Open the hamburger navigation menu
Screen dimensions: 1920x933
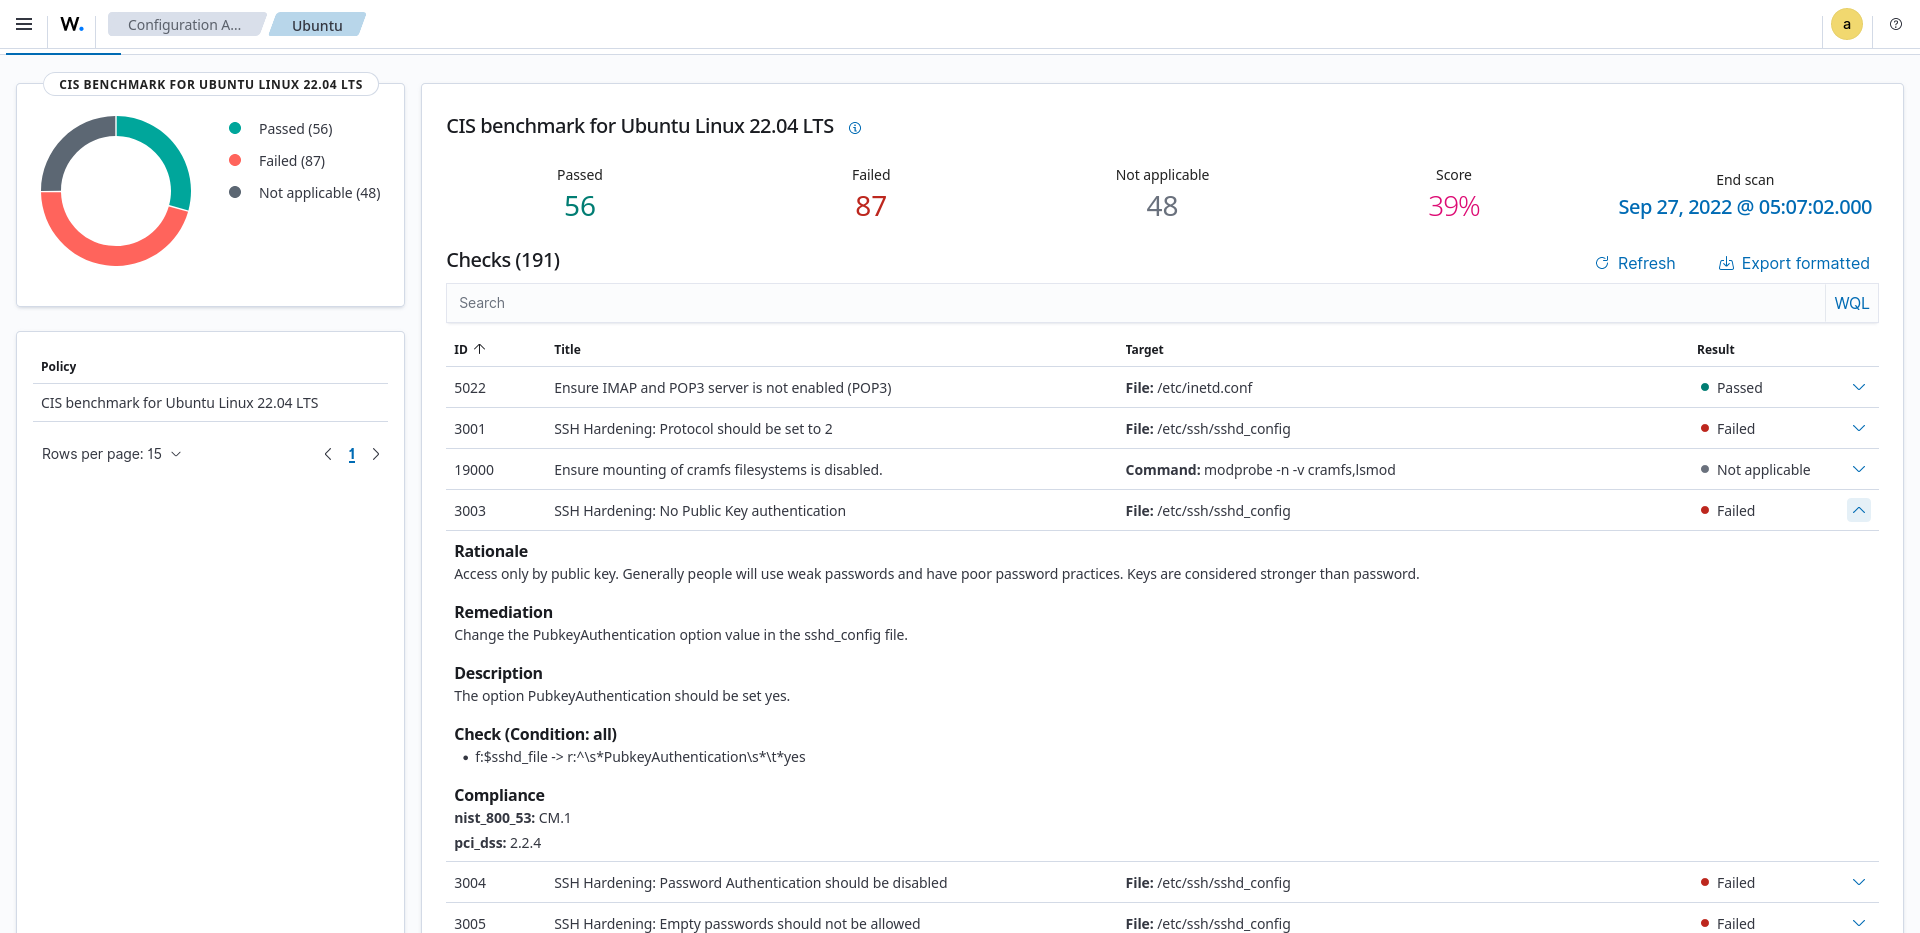point(23,24)
